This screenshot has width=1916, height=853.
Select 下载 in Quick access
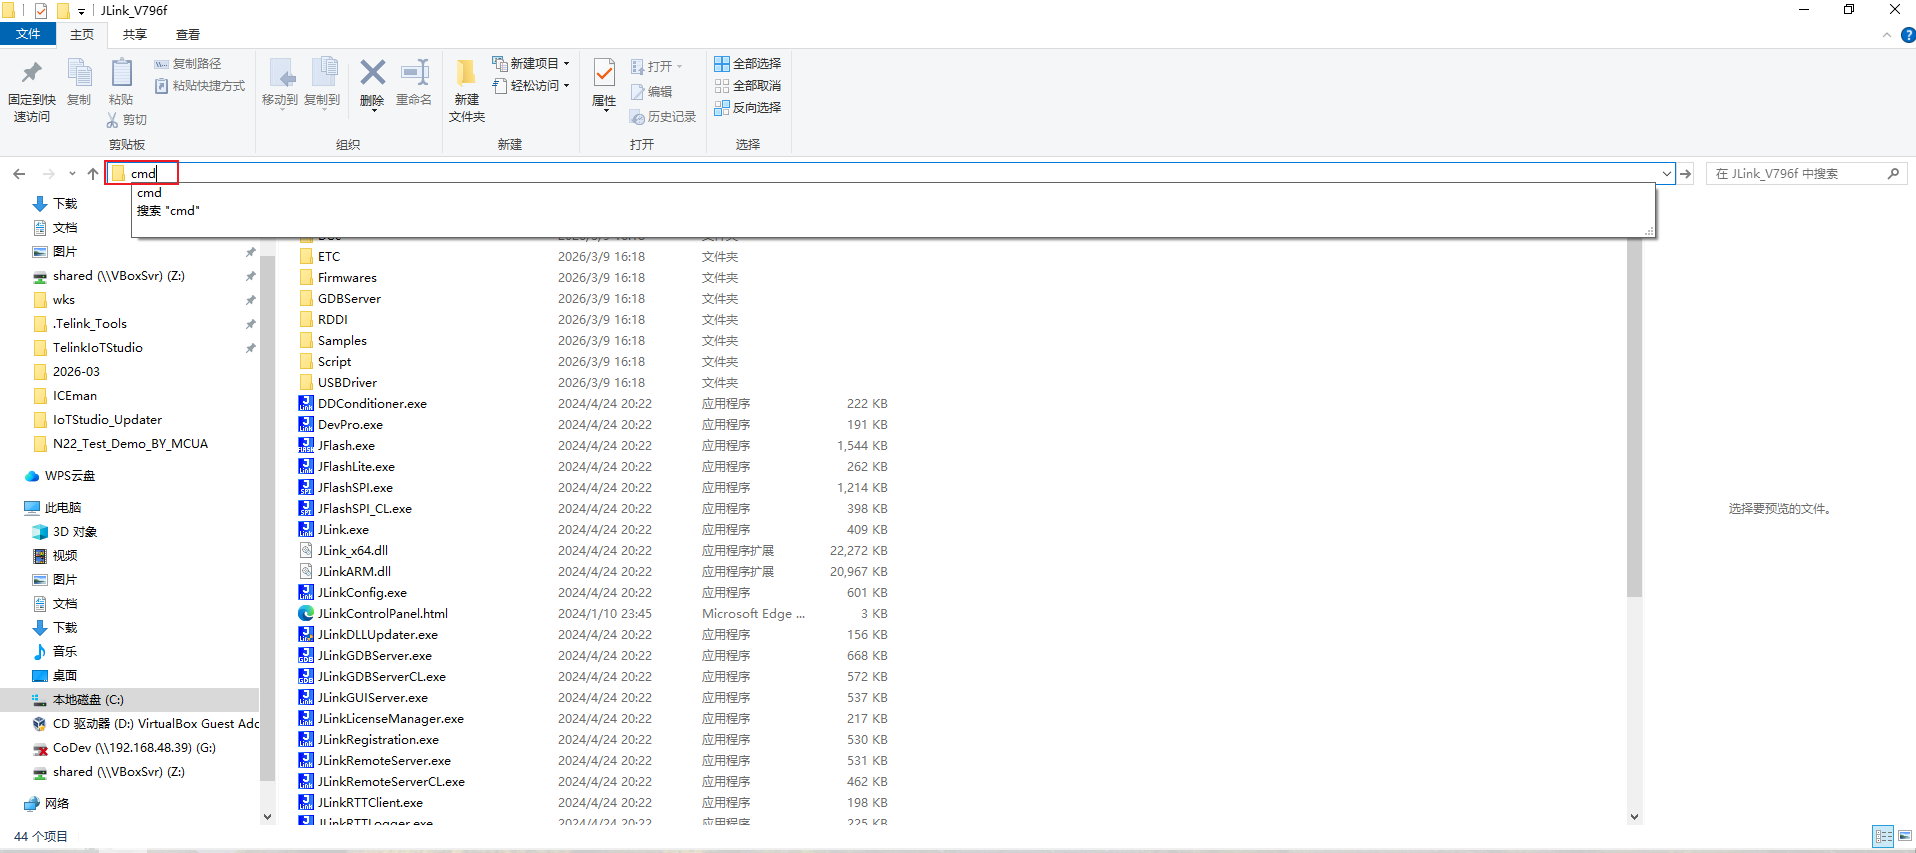(65, 204)
